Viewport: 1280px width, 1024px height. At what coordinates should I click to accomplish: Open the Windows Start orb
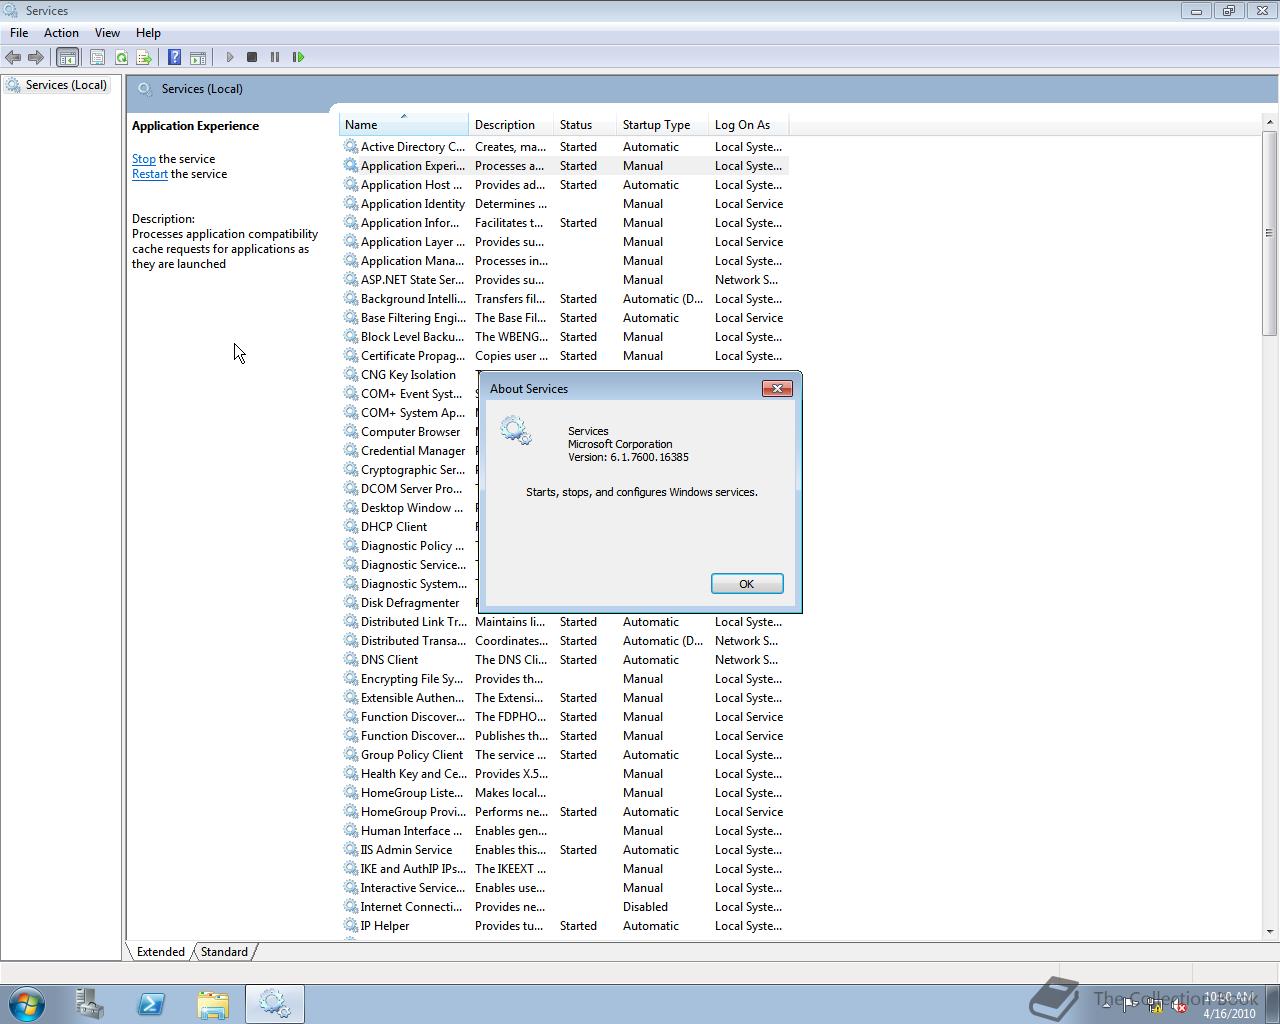(x=27, y=1003)
